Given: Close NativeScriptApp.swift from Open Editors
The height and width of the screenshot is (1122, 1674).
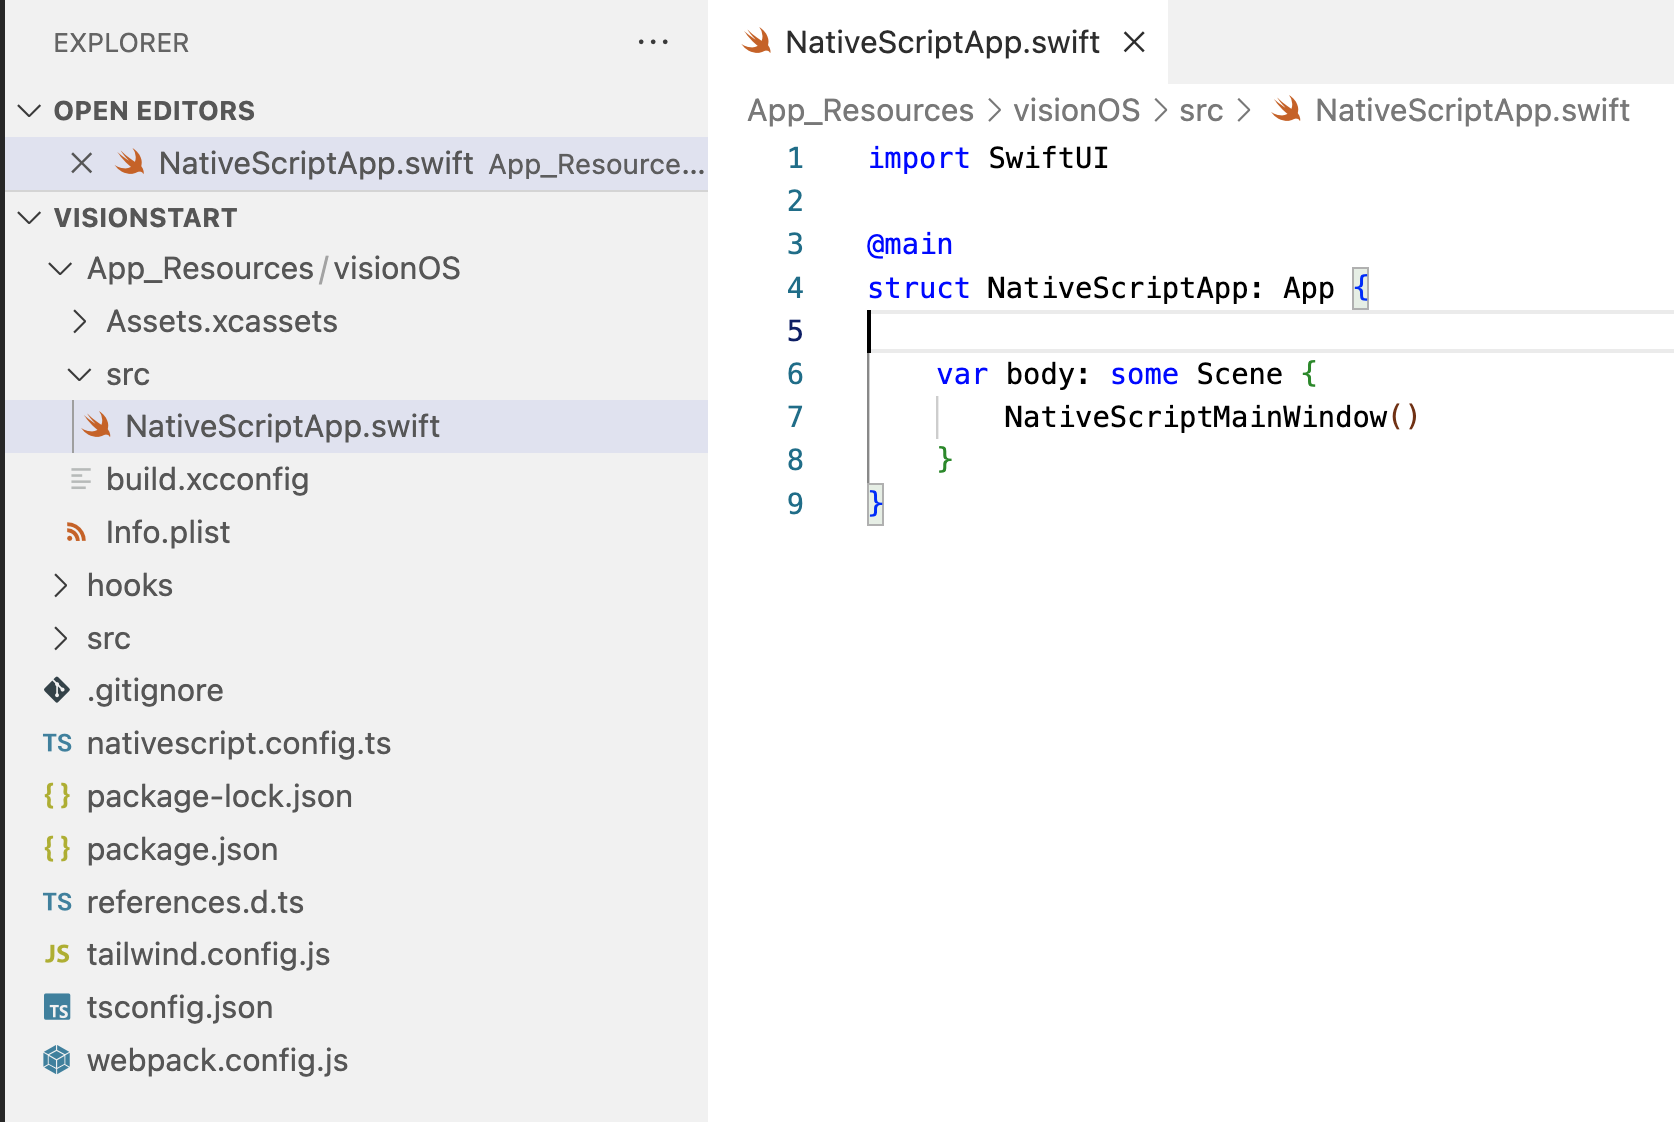Looking at the screenshot, I should click(x=82, y=163).
